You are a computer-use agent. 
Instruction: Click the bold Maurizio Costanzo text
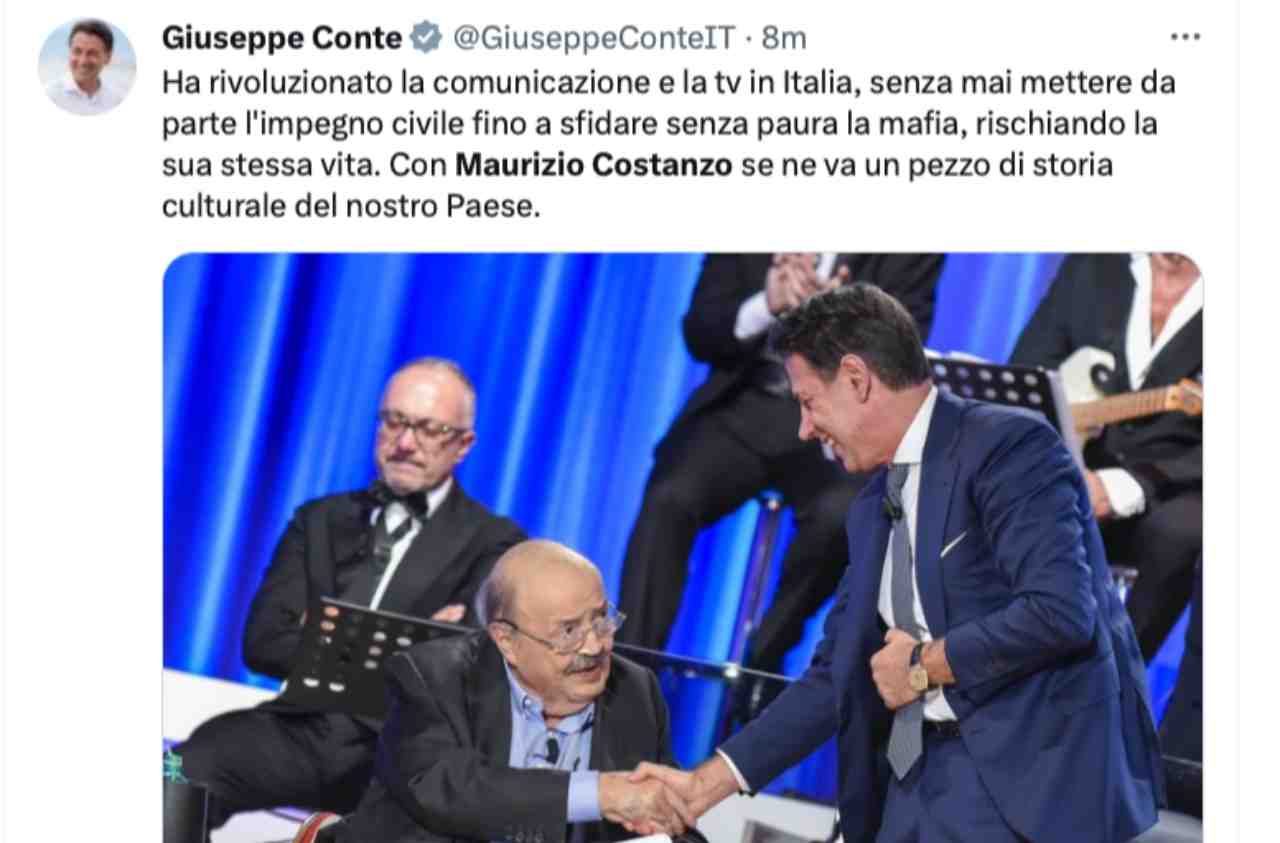pos(594,165)
